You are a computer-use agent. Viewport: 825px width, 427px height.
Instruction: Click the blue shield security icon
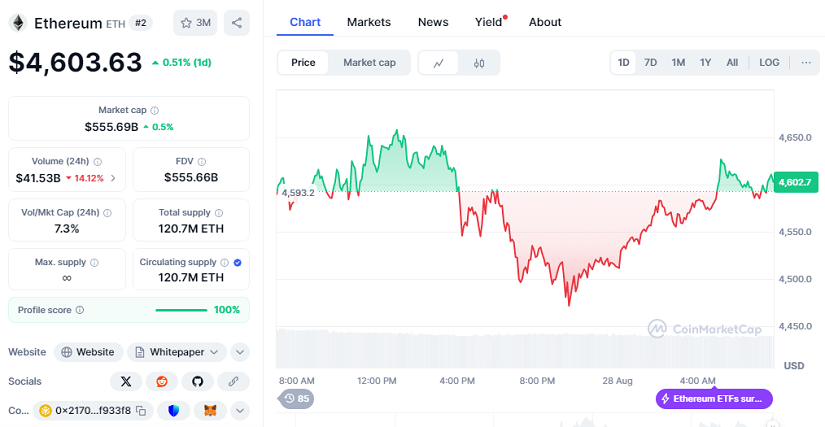tap(174, 410)
